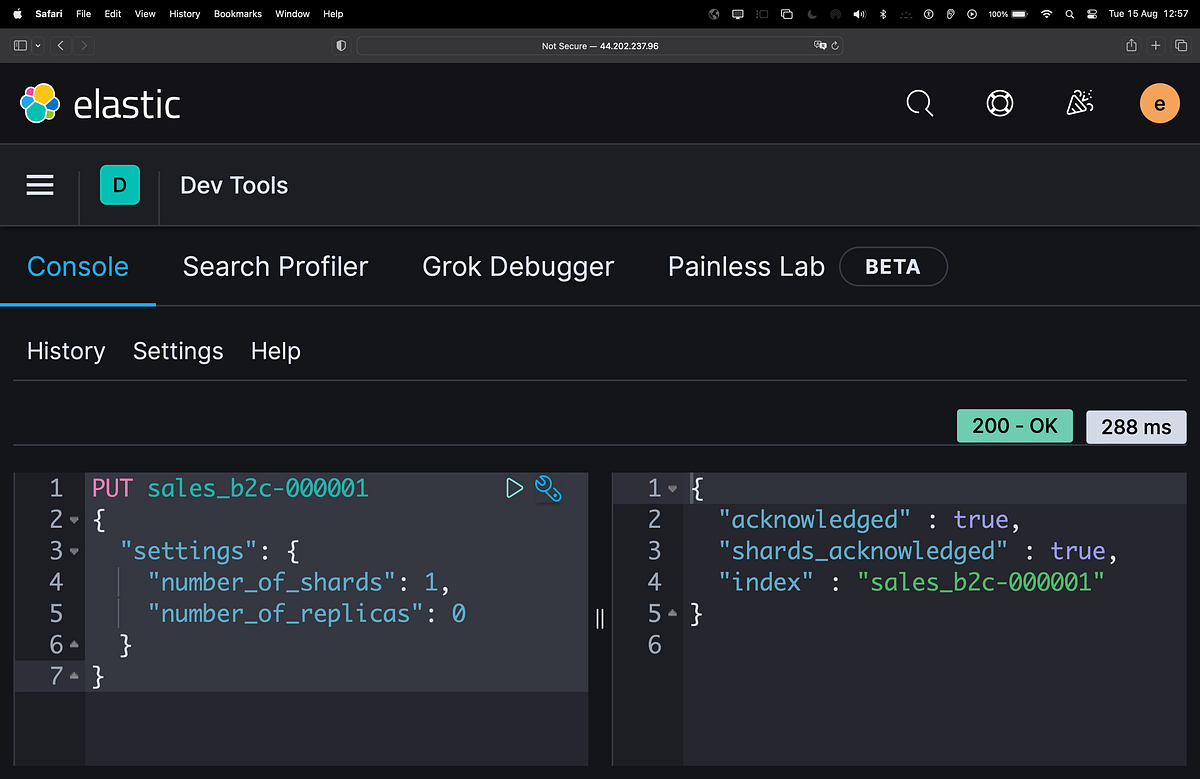Switch to the Search Profiler tab

click(275, 267)
